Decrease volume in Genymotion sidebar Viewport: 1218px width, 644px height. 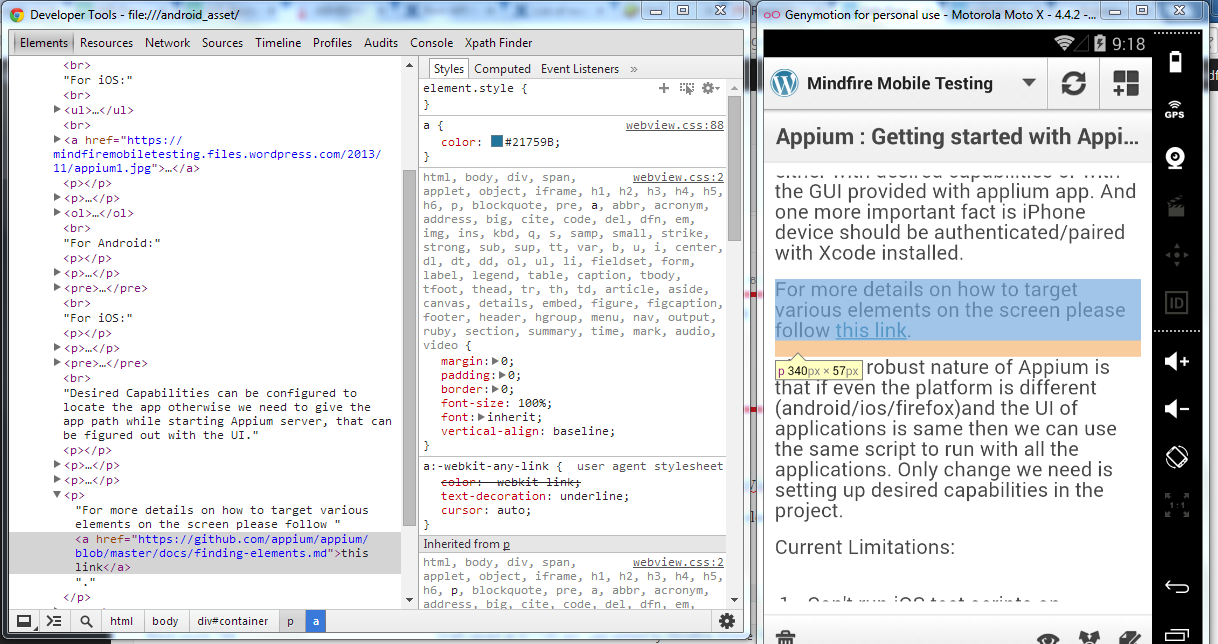[1176, 409]
